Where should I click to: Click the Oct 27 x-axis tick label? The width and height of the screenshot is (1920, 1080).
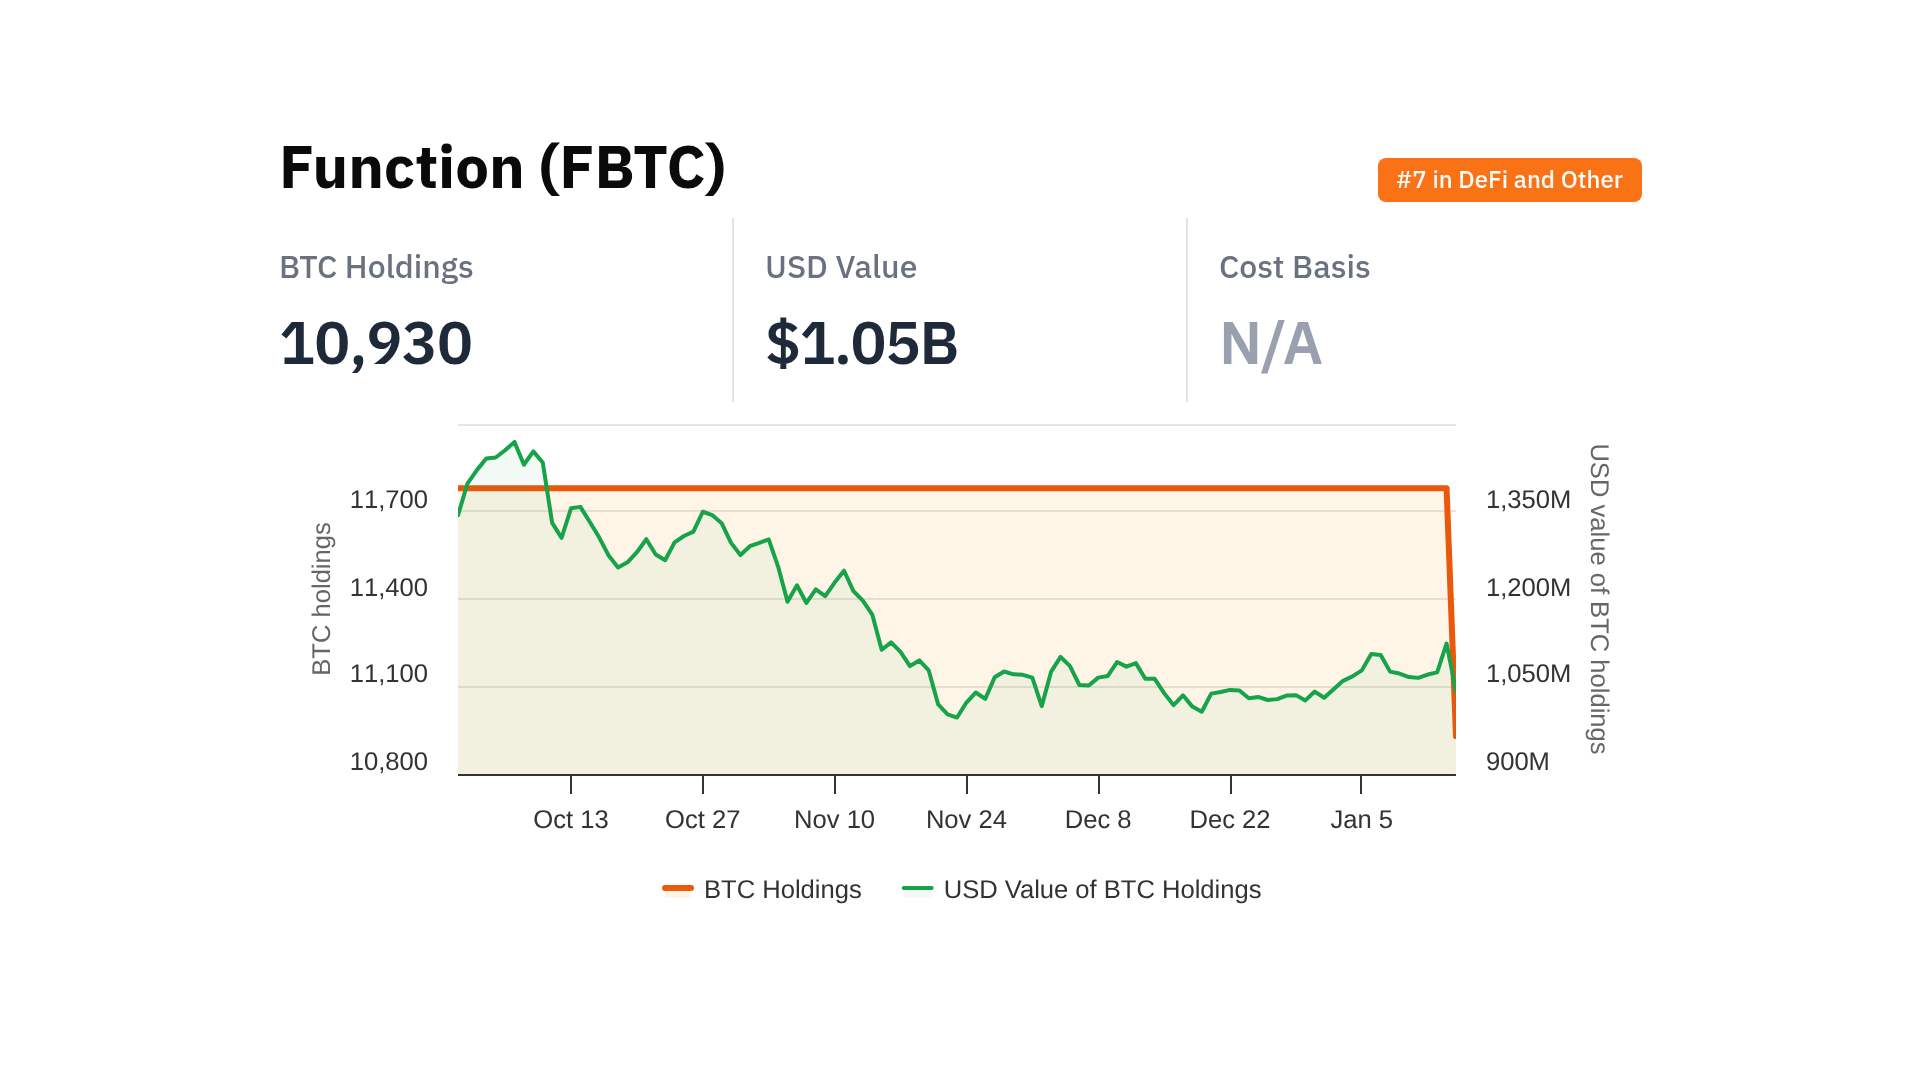click(702, 819)
